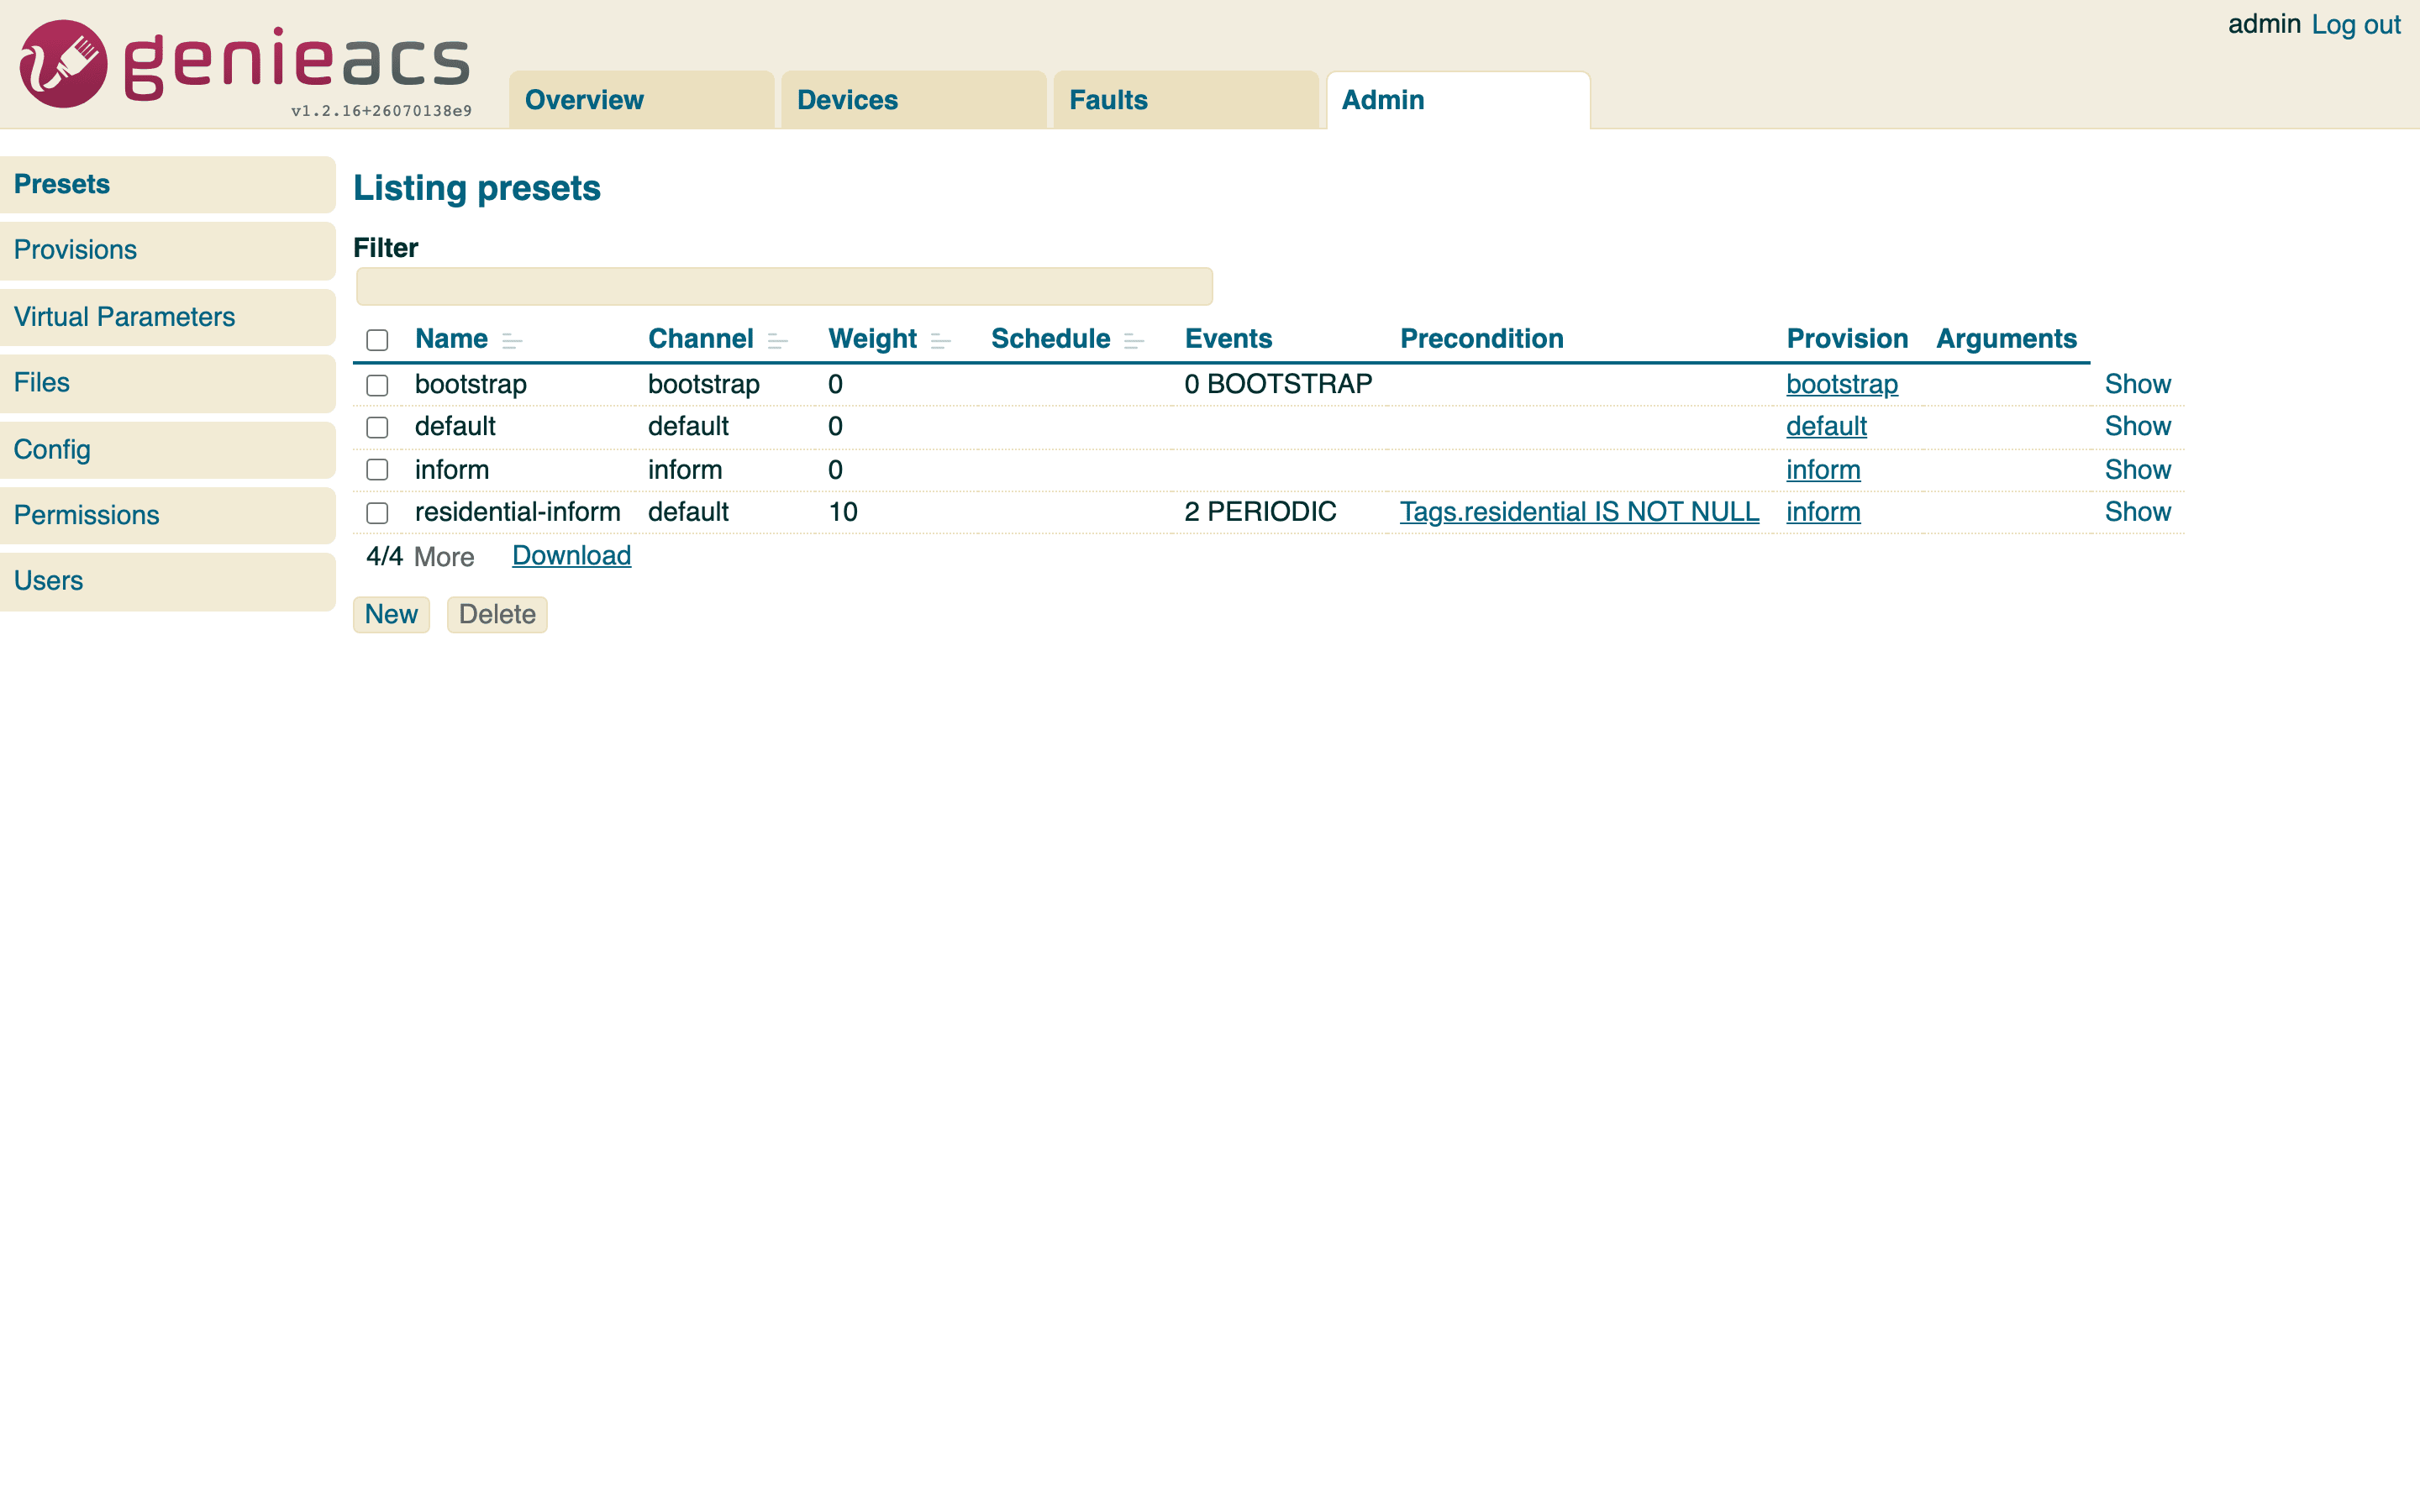2420x1512 pixels.
Task: Tick the select-all presets checkbox
Action: [x=377, y=340]
